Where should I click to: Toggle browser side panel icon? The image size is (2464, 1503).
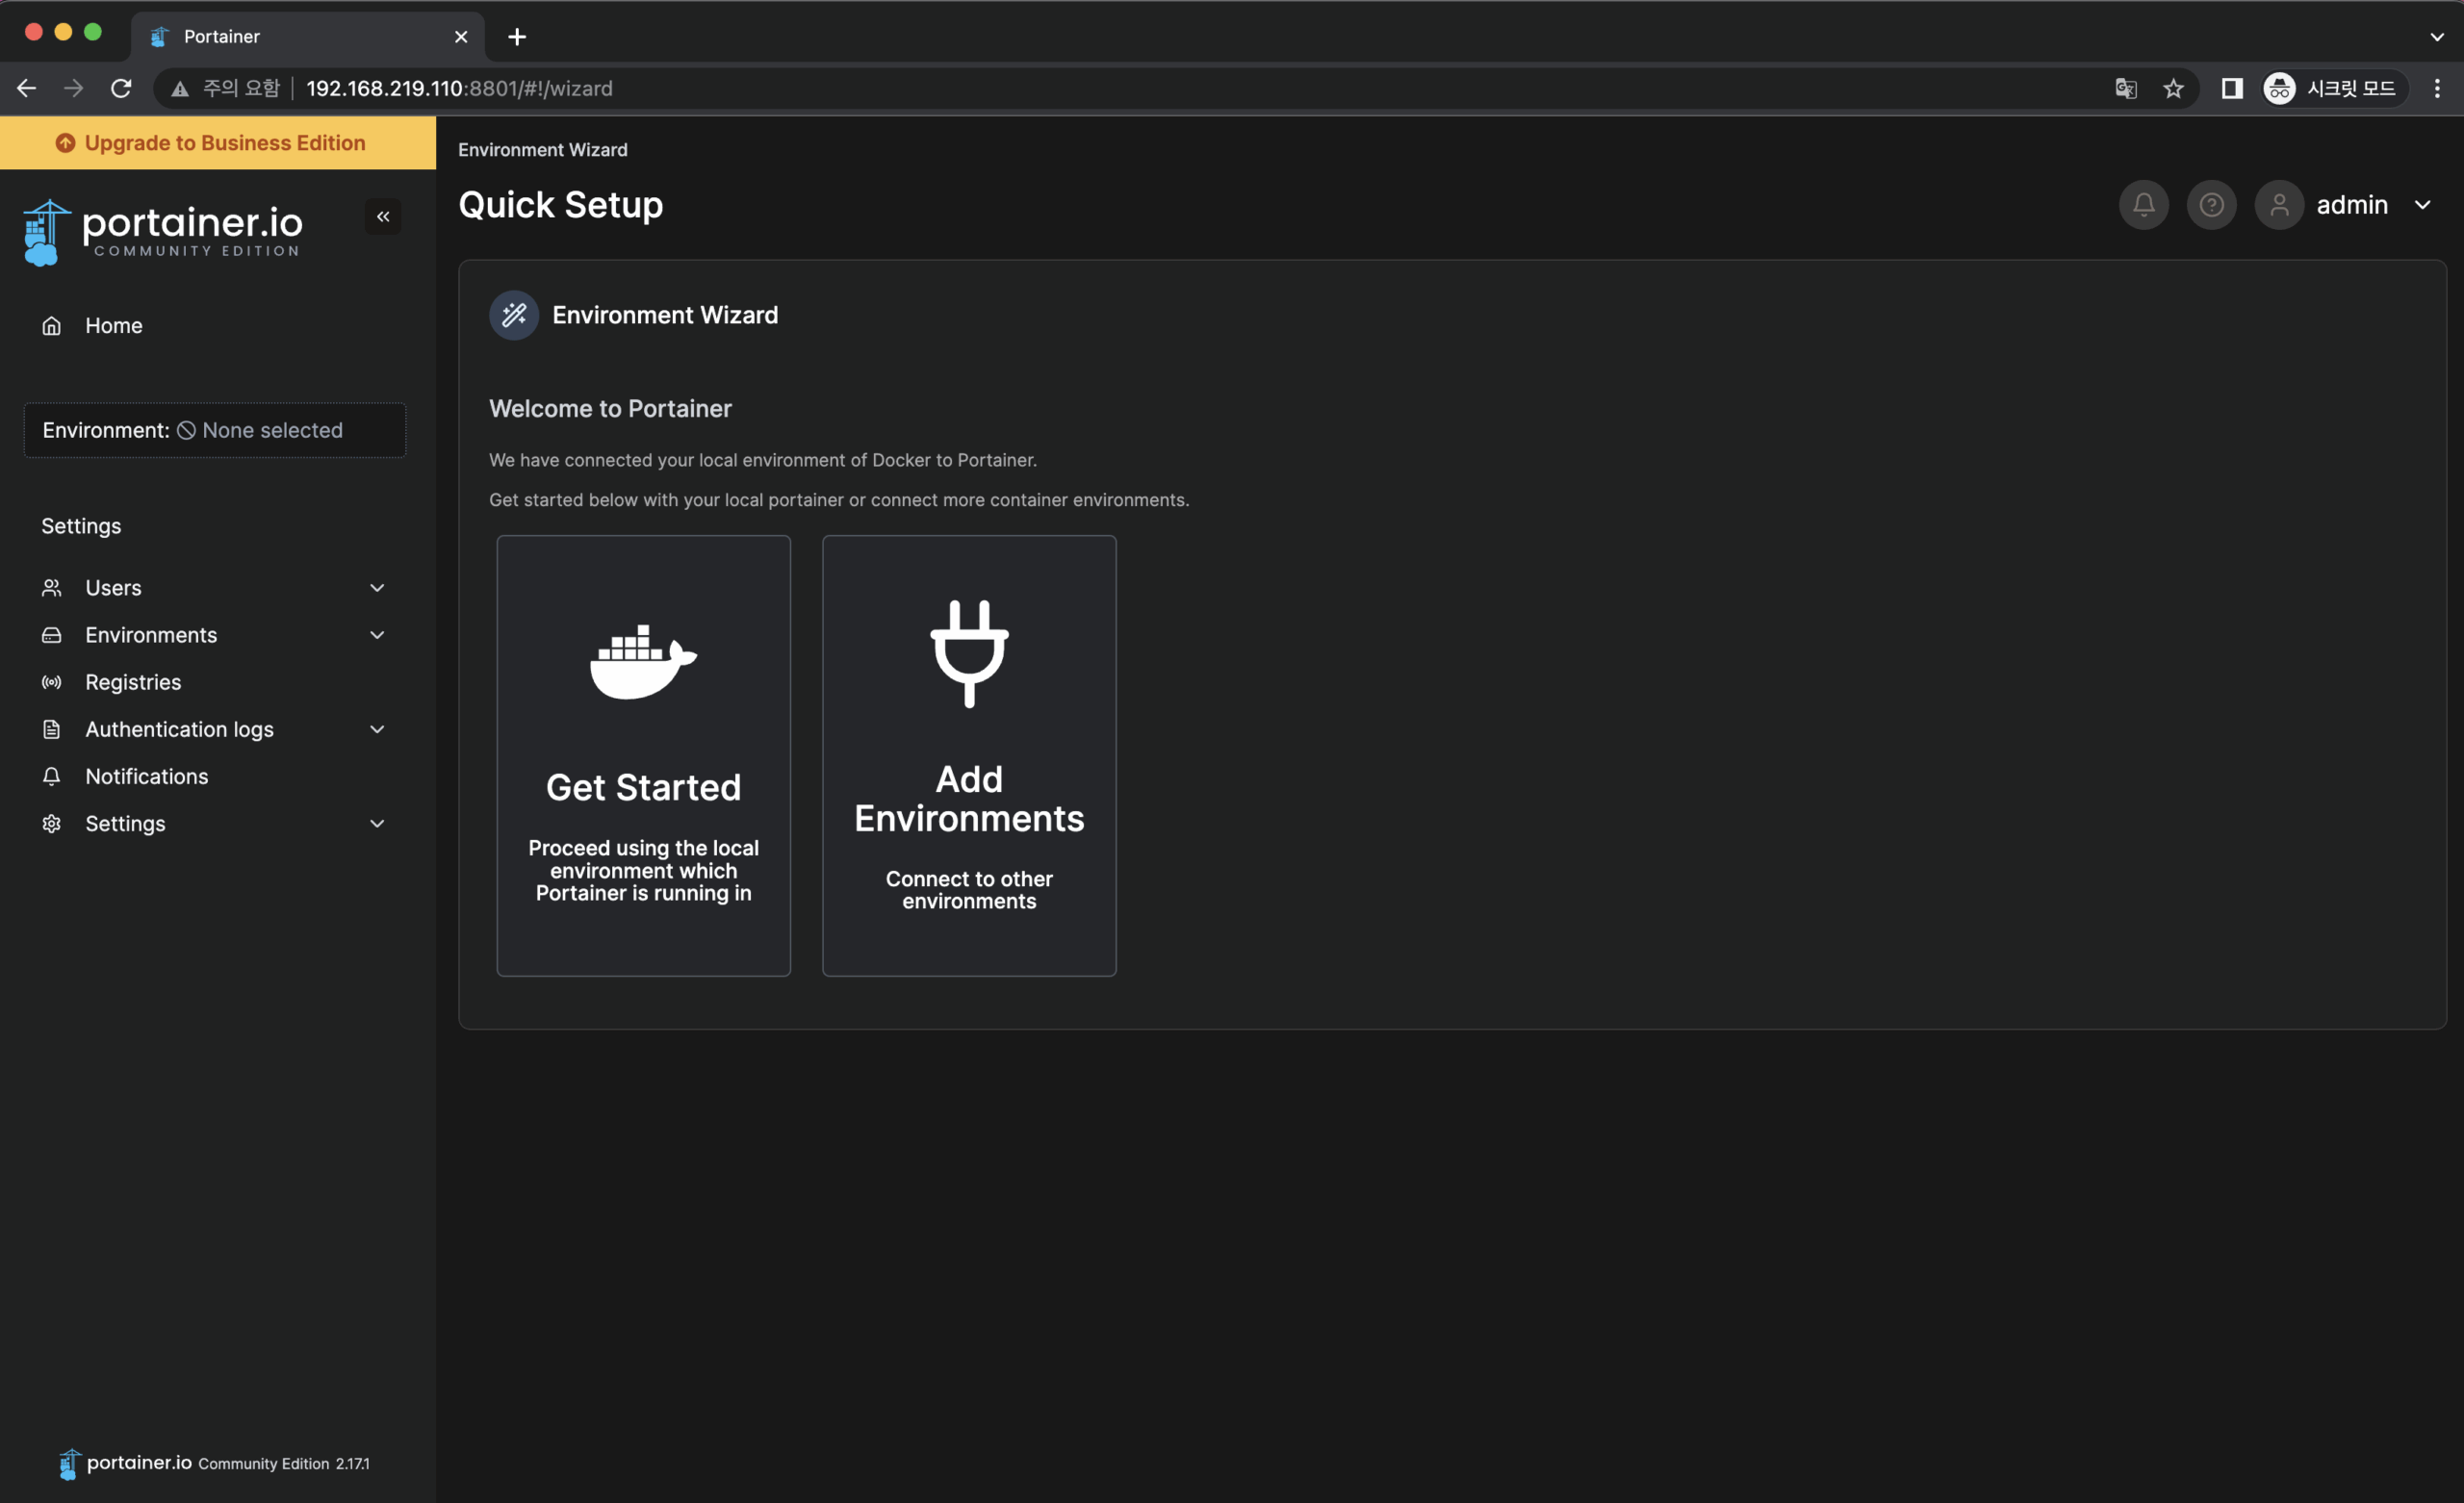pos(2232,88)
